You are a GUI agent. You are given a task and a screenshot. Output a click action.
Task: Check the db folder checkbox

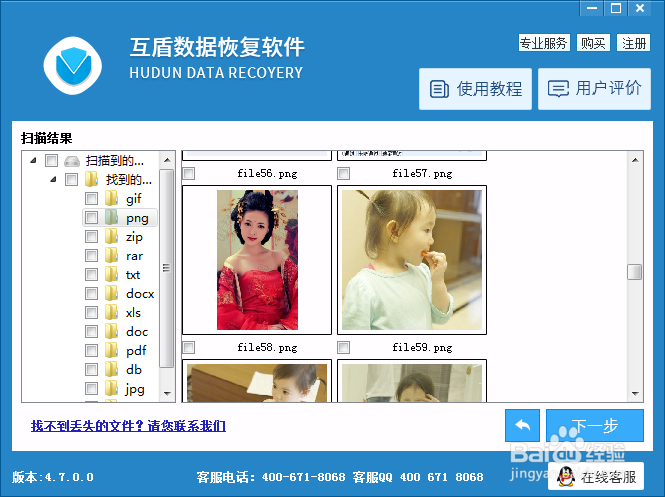tap(91, 369)
